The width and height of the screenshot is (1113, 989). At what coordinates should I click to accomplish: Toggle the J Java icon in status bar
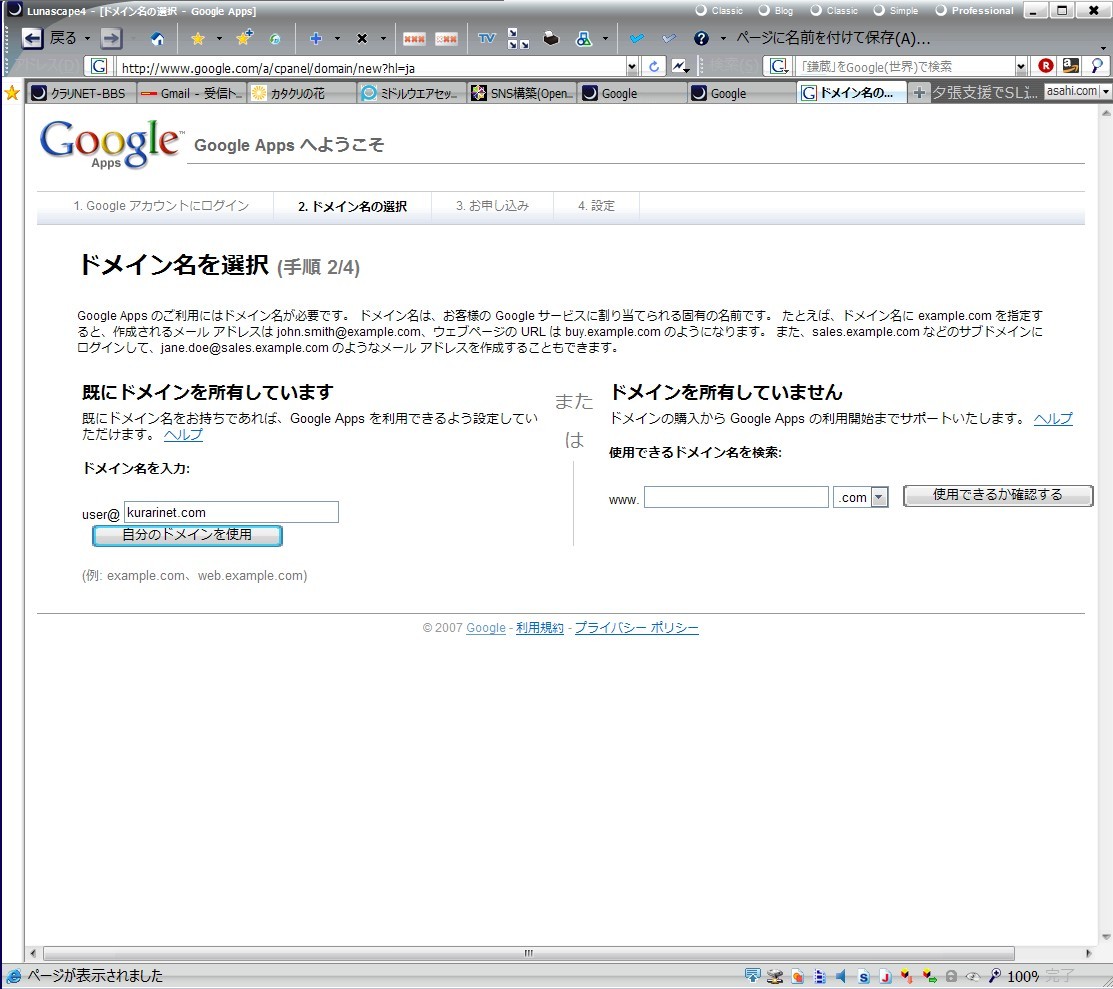pyautogui.click(x=885, y=977)
